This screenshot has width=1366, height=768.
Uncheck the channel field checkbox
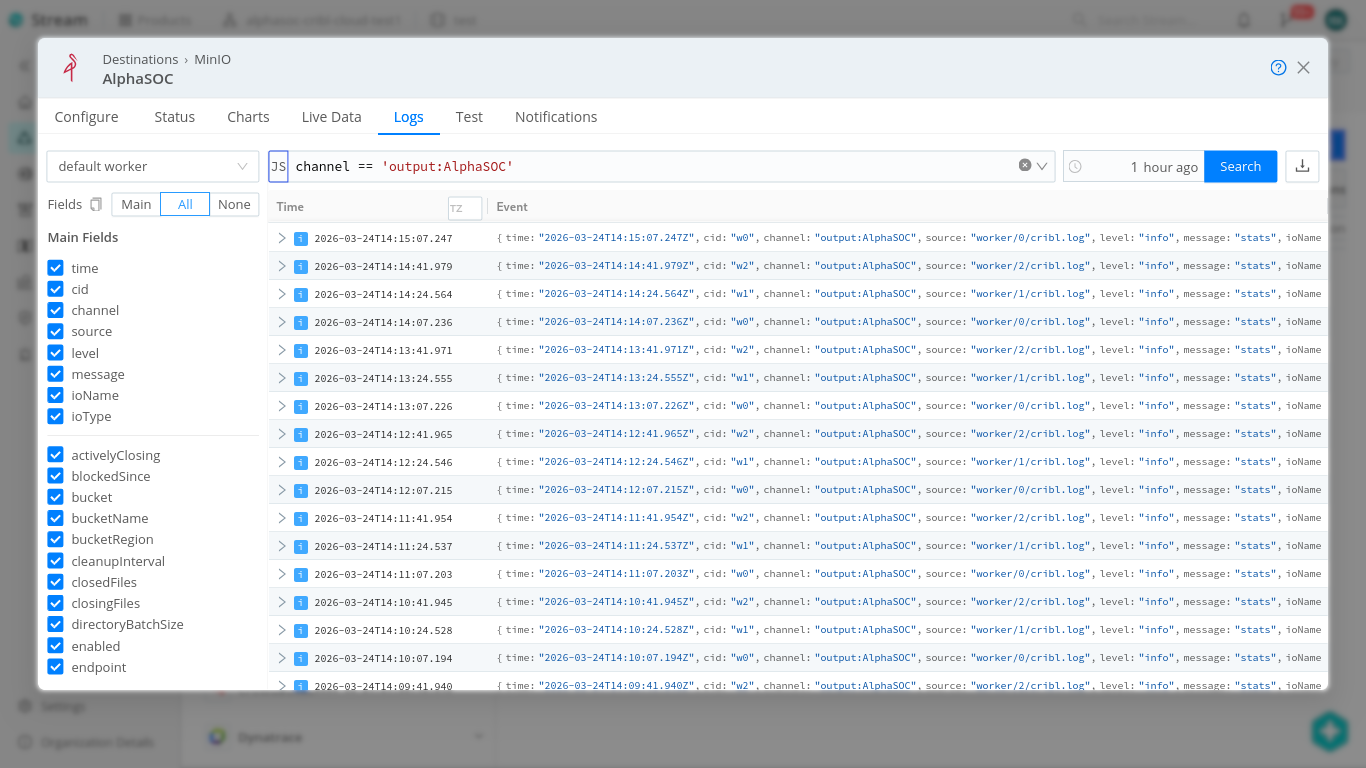coord(56,310)
